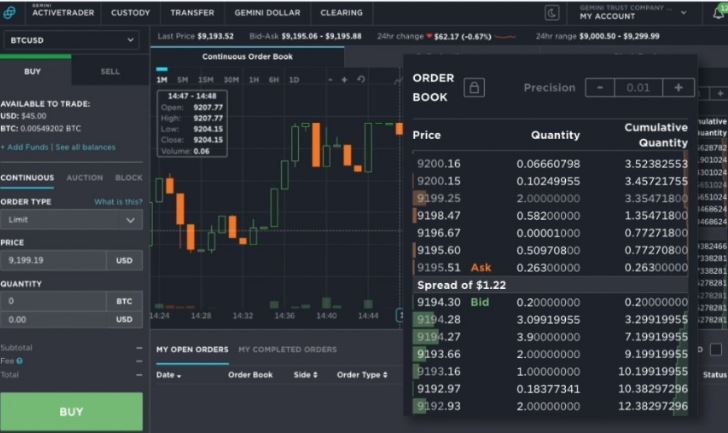Sort by Order Type column
The image size is (728, 433).
coord(362,375)
